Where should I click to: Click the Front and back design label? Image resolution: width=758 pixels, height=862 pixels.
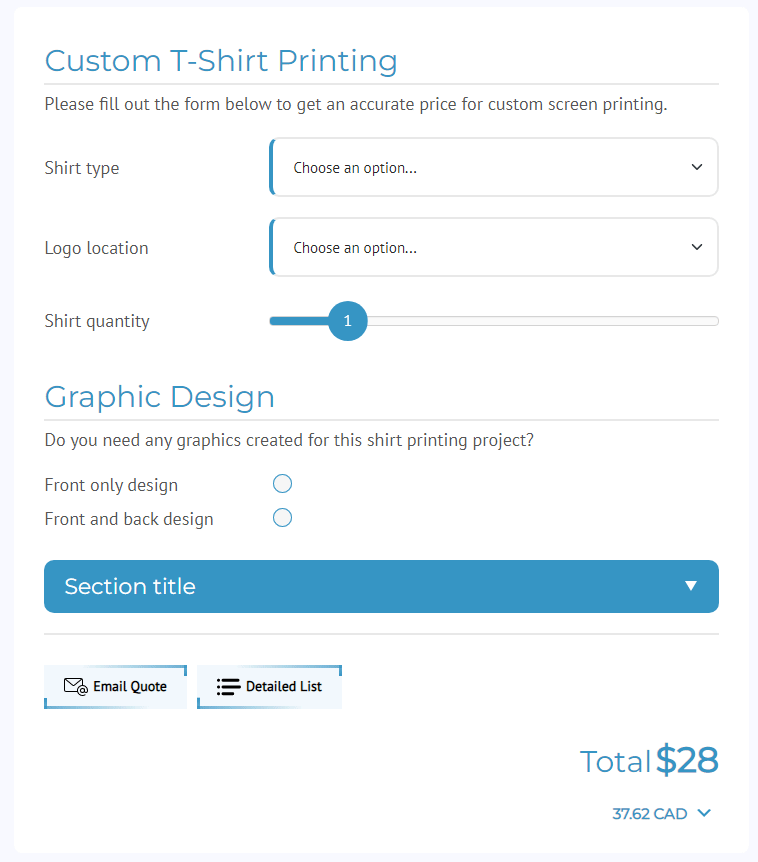(x=129, y=519)
